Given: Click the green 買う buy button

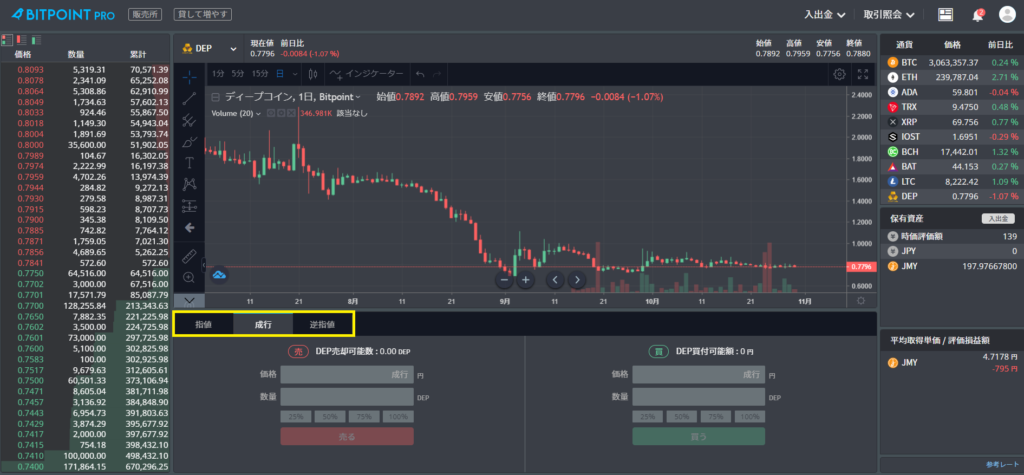Looking at the screenshot, I should pos(698,436).
